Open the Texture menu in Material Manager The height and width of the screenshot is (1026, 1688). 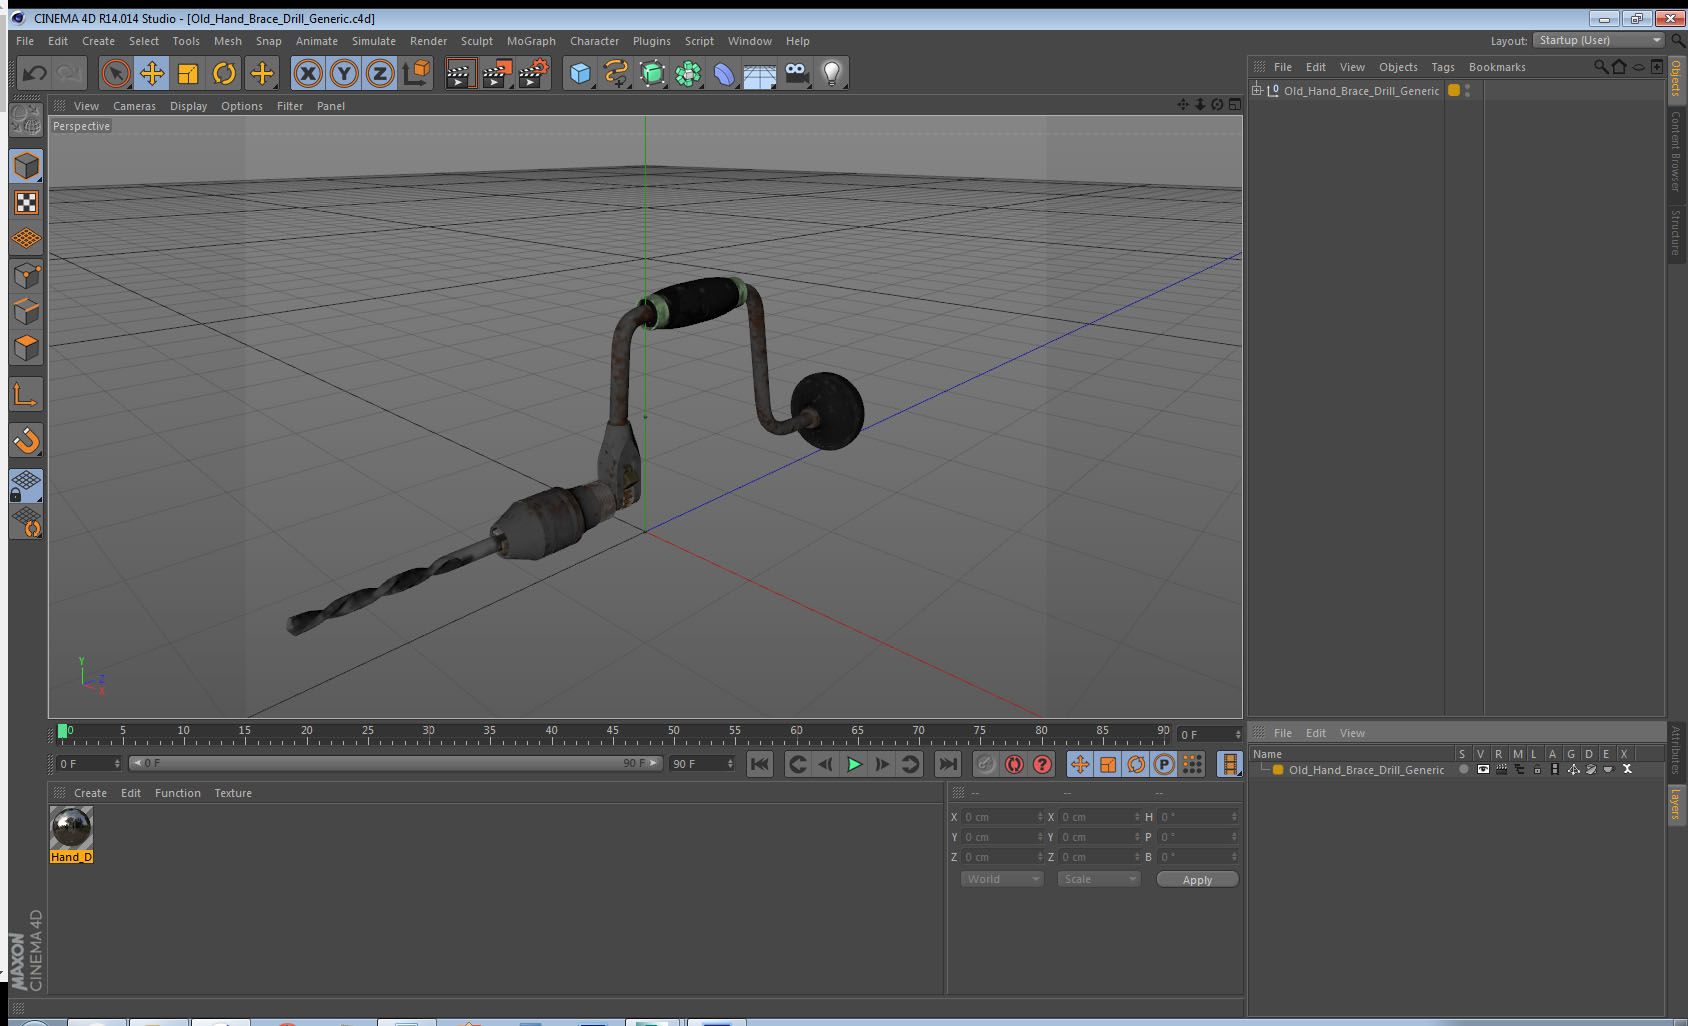(x=233, y=793)
